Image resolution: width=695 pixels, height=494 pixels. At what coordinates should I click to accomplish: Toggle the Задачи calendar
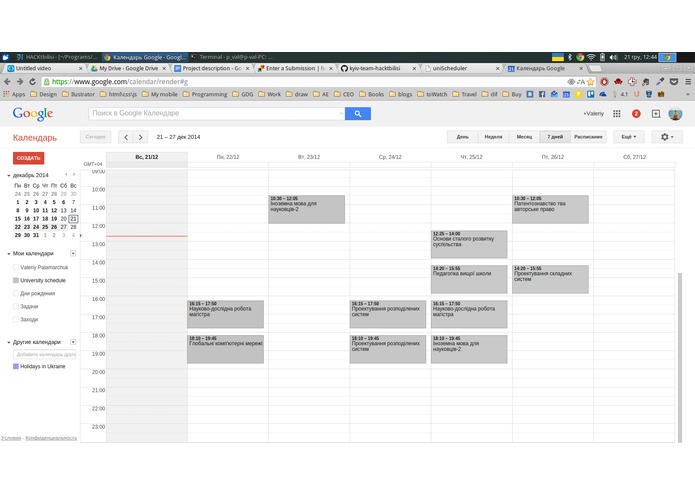[16, 306]
